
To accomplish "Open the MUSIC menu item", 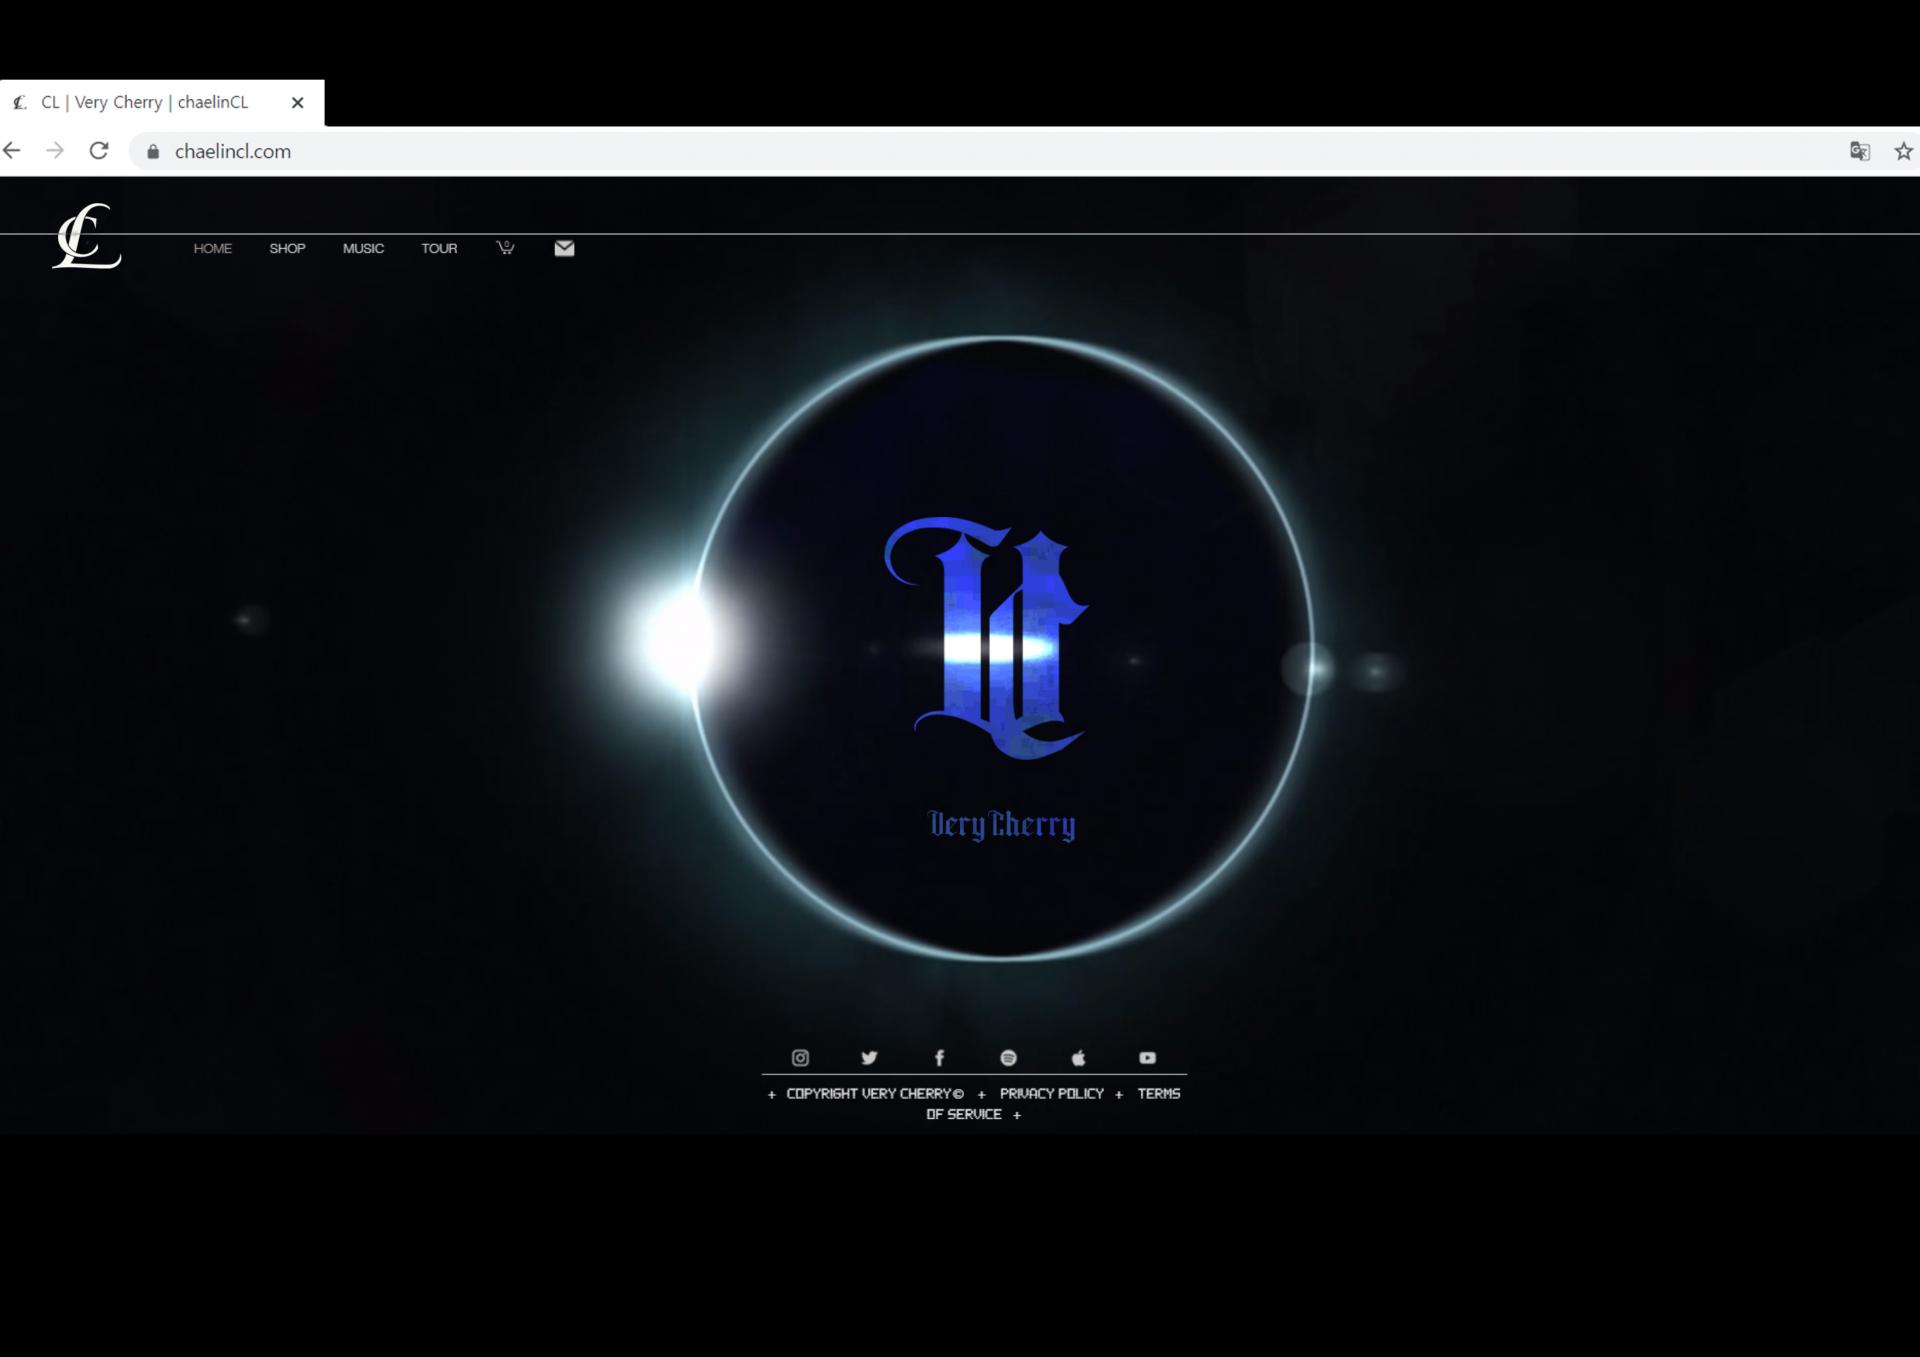I will click(363, 248).
